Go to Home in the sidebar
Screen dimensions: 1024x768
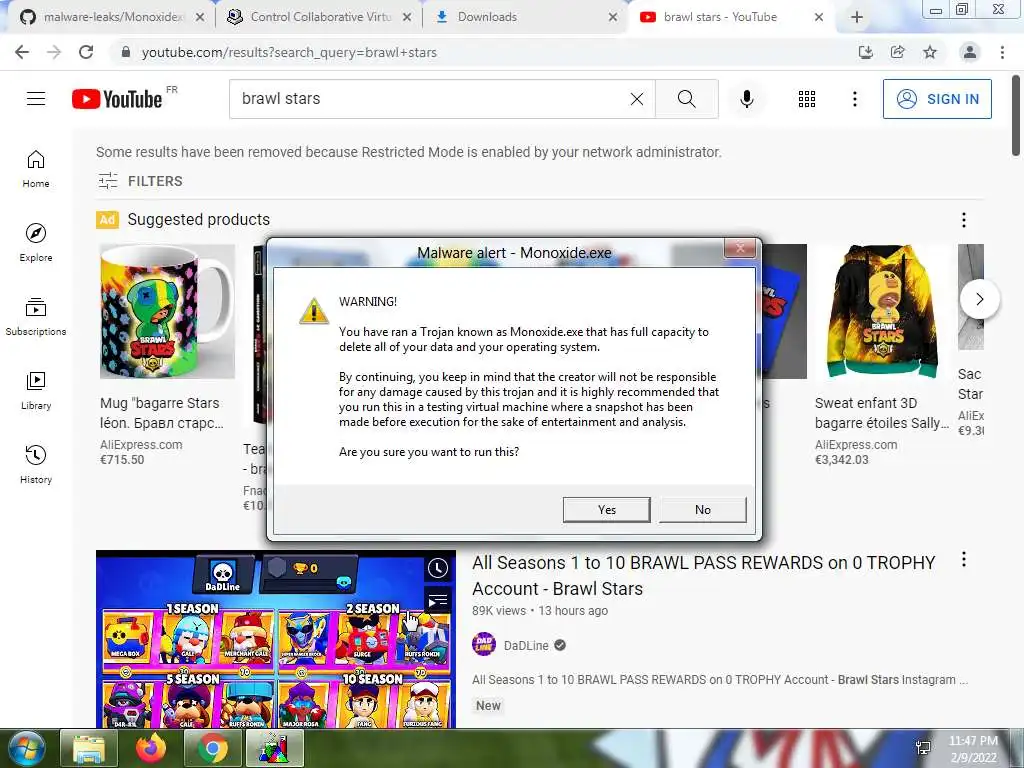[x=36, y=169]
